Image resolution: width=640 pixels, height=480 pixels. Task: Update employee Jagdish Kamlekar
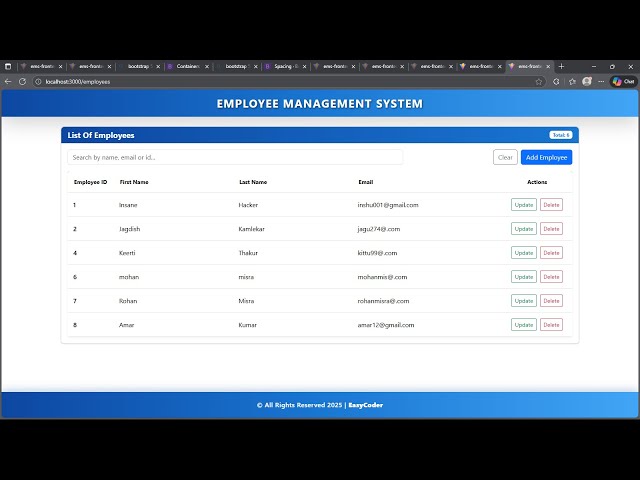tap(524, 229)
